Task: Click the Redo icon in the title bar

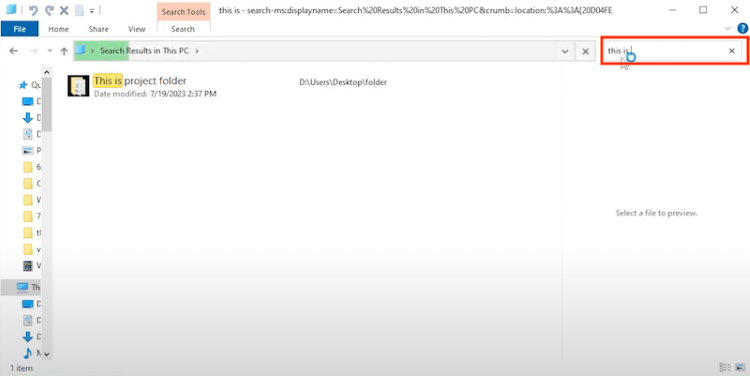Action: click(49, 10)
